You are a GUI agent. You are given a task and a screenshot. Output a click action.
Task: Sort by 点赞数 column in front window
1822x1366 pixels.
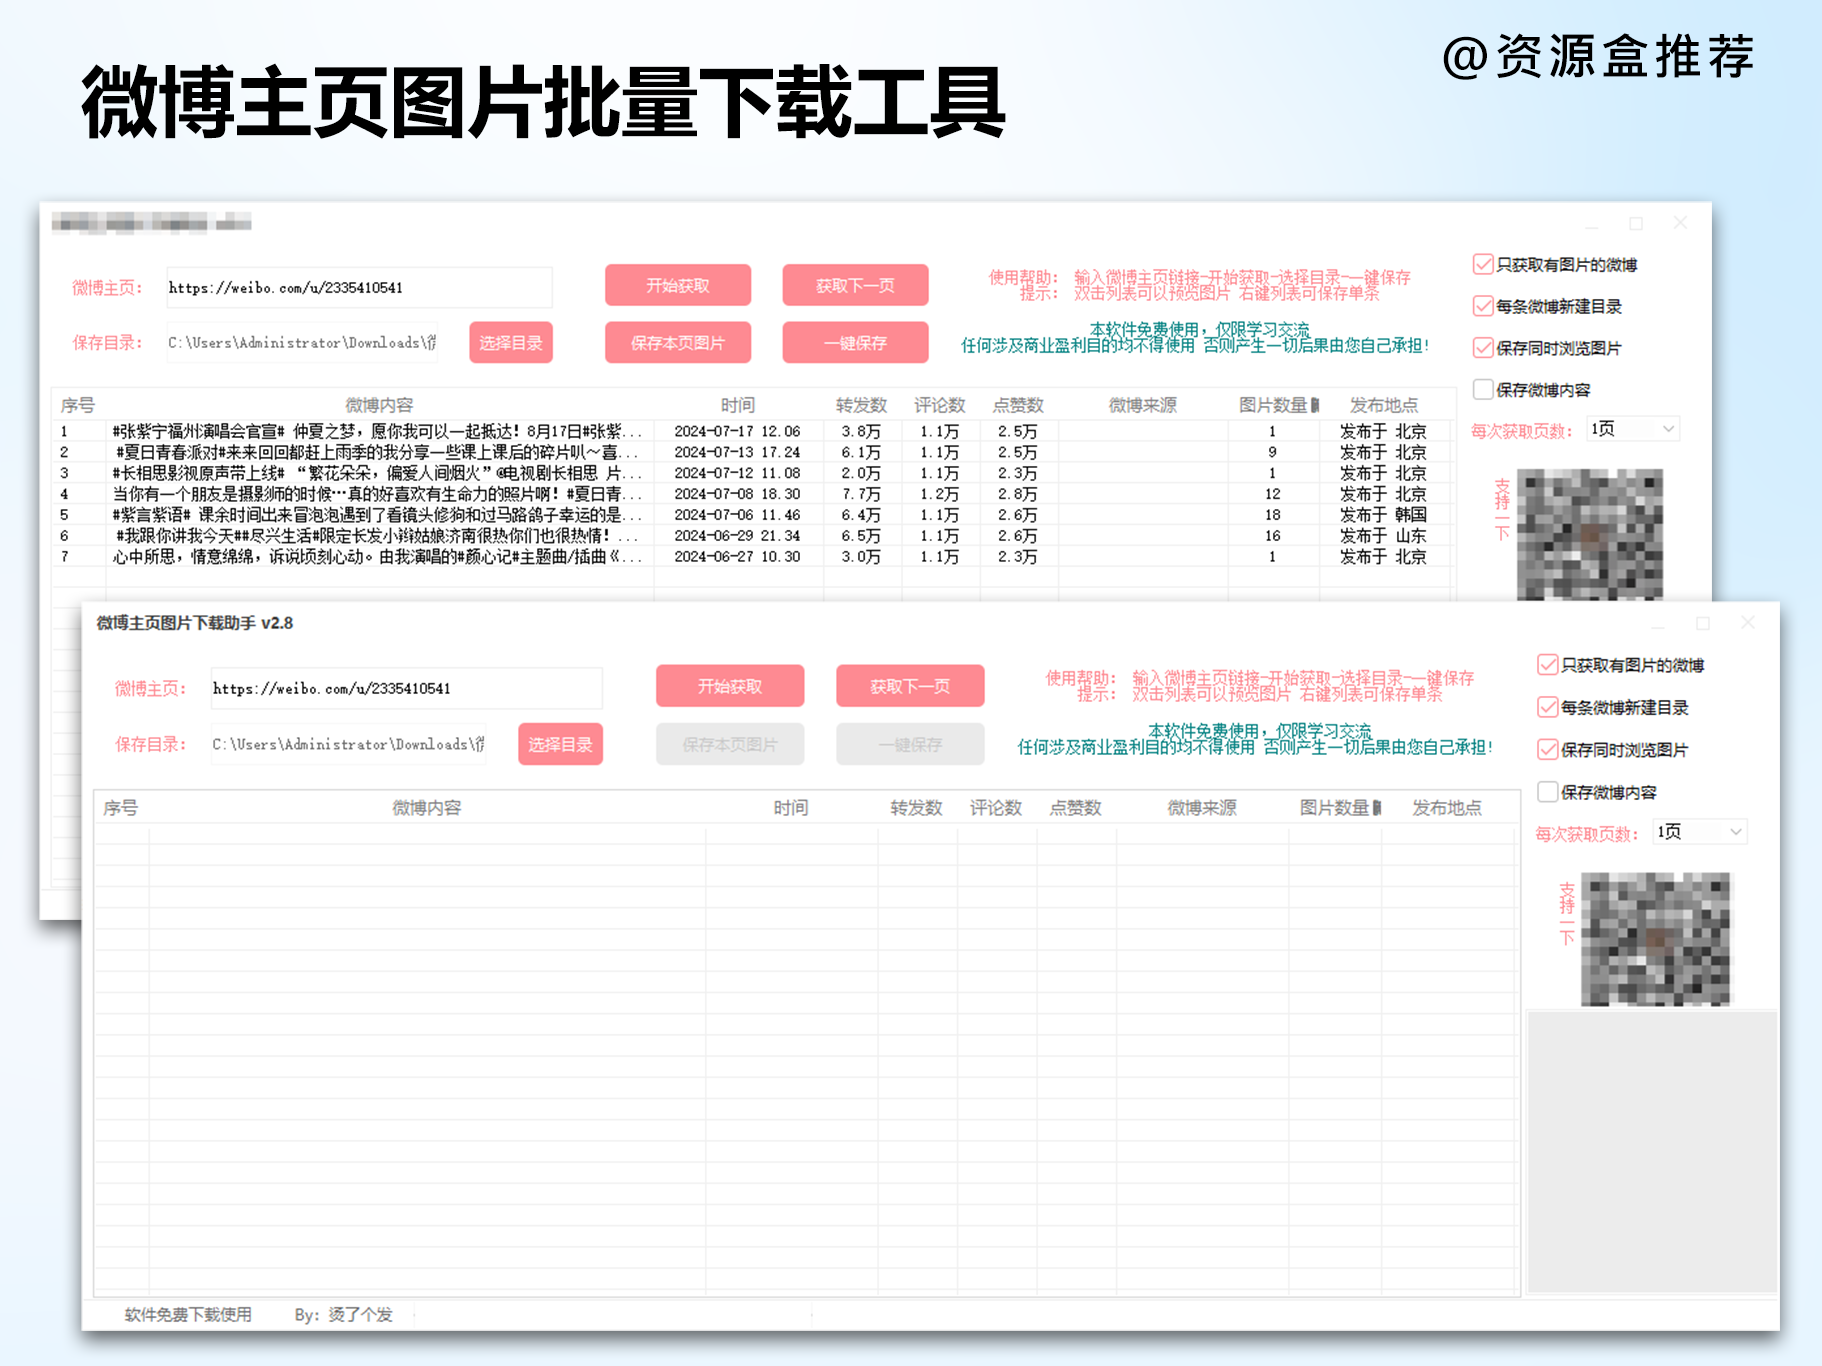pos(1076,807)
